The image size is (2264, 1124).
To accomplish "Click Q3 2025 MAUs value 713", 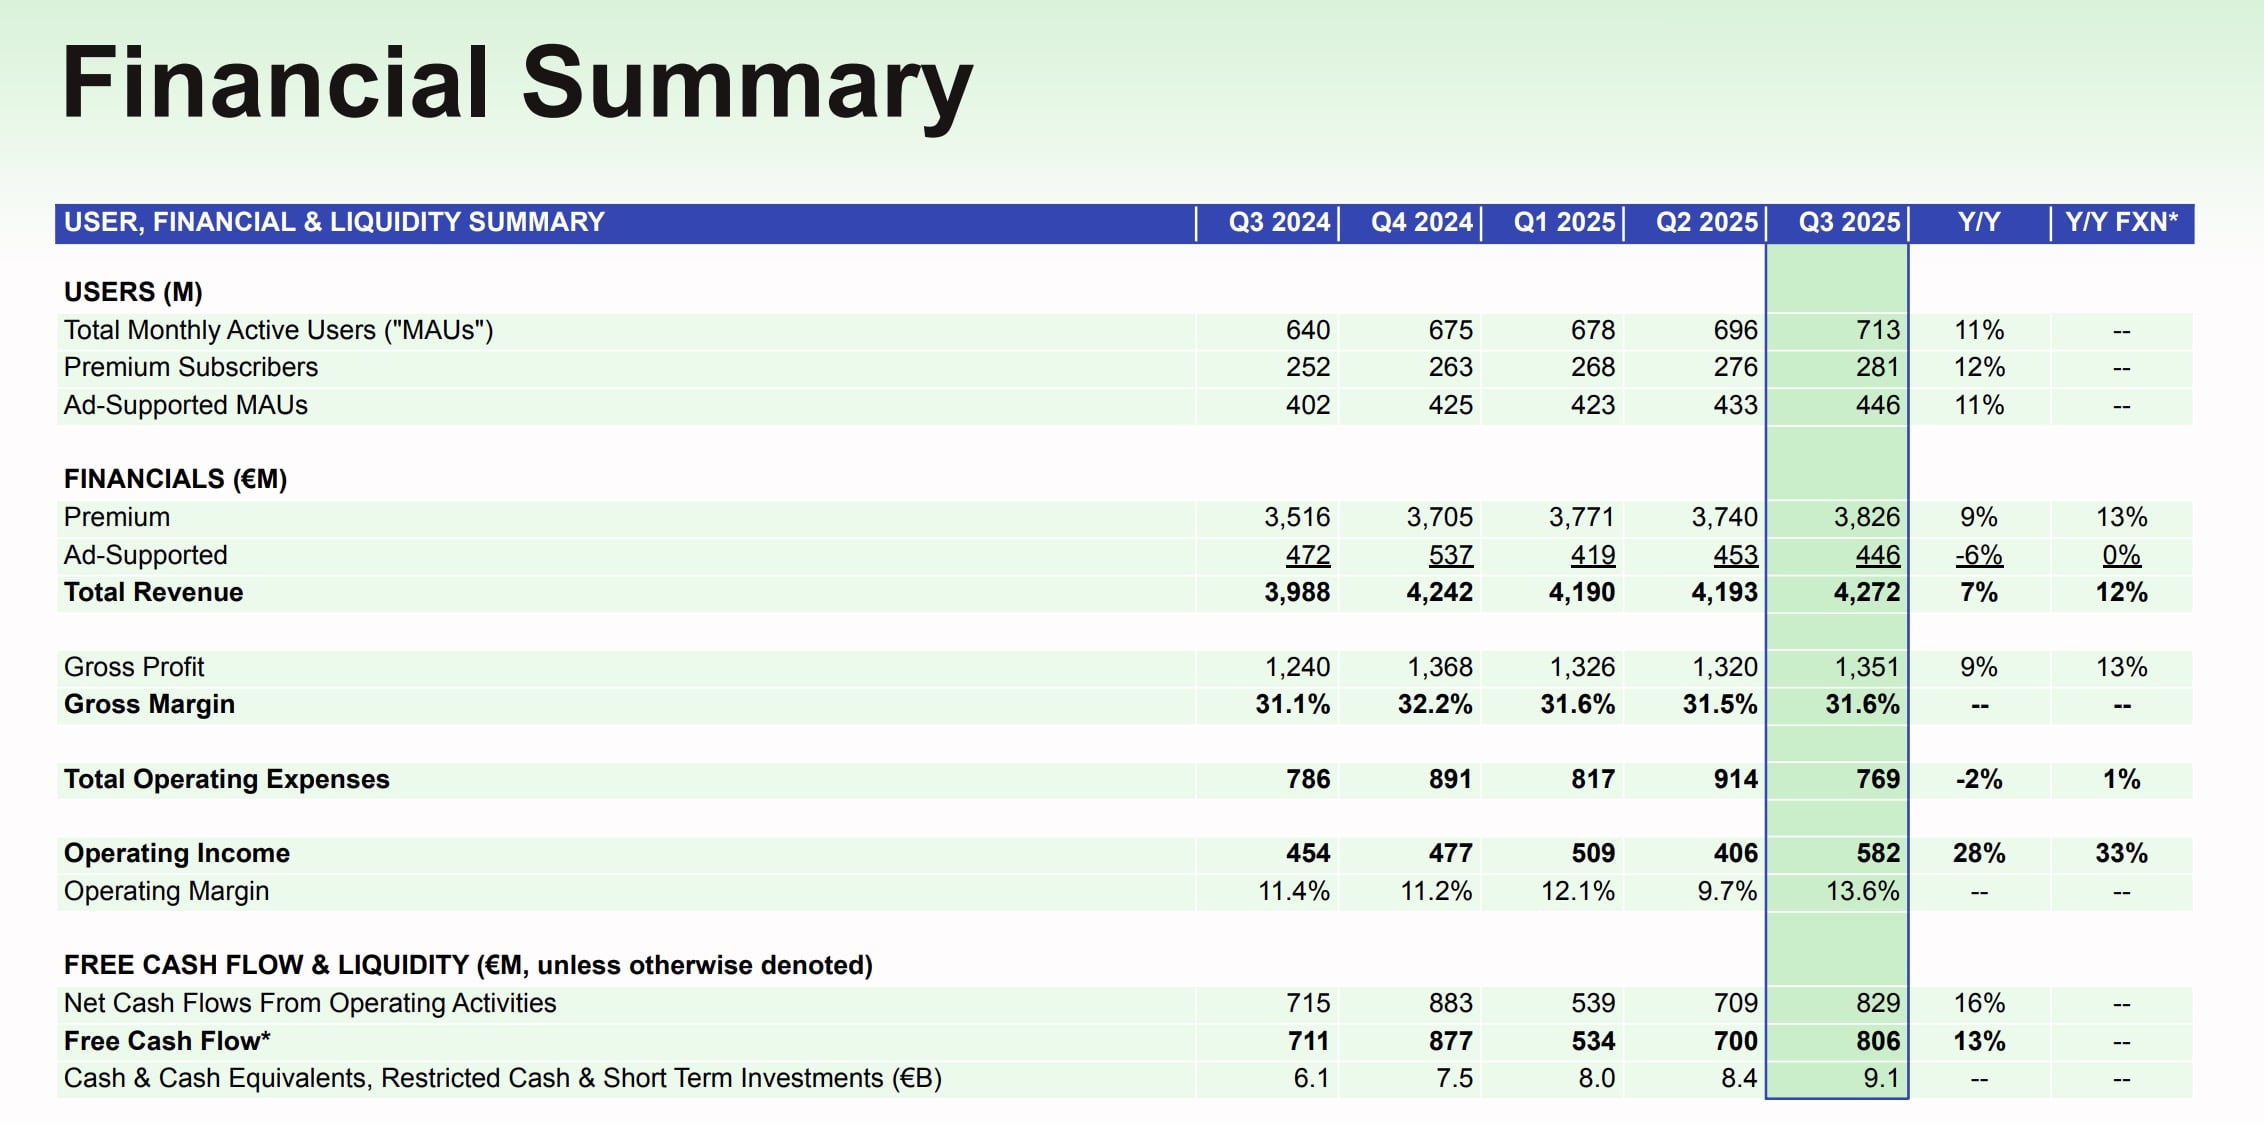I will click(x=1877, y=330).
